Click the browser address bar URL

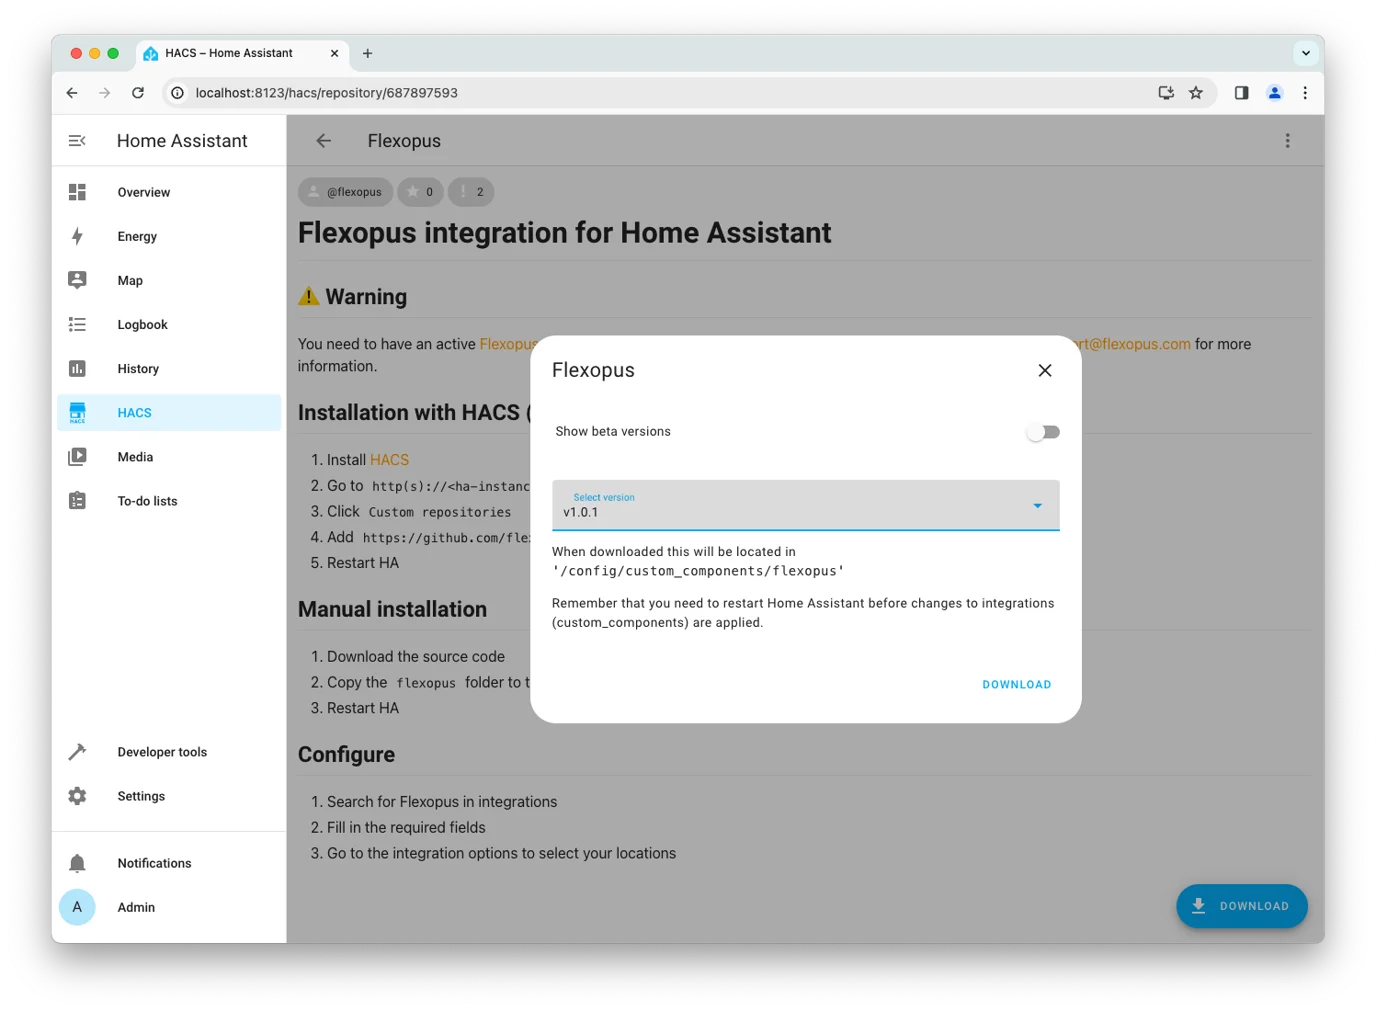[x=326, y=93]
